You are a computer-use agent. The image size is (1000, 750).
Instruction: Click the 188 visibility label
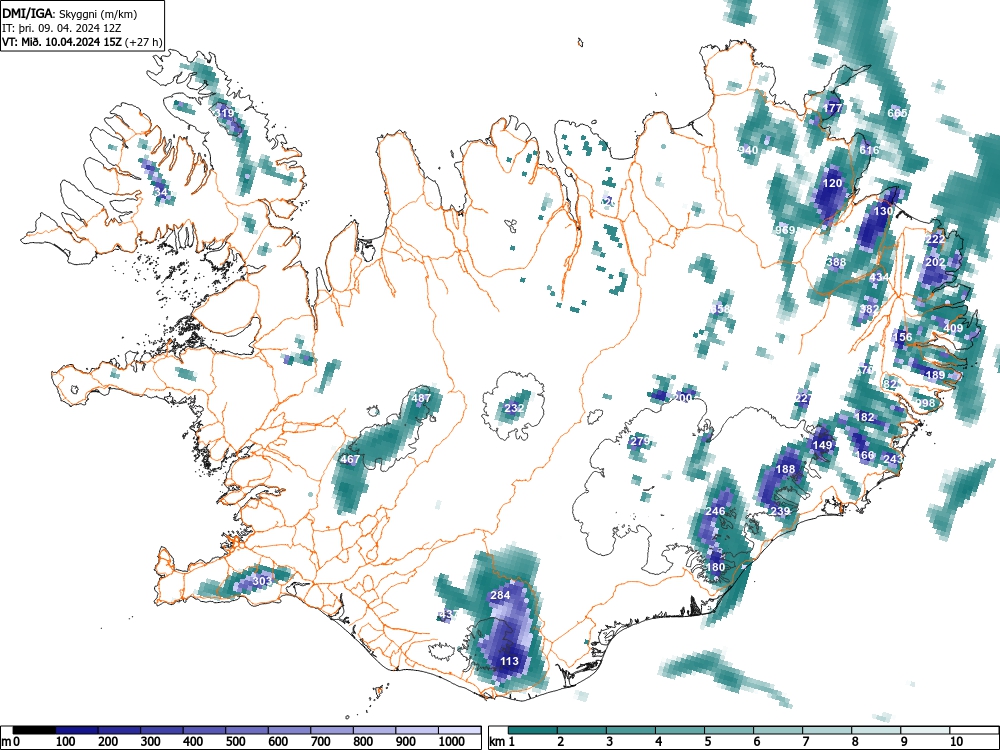click(x=785, y=469)
